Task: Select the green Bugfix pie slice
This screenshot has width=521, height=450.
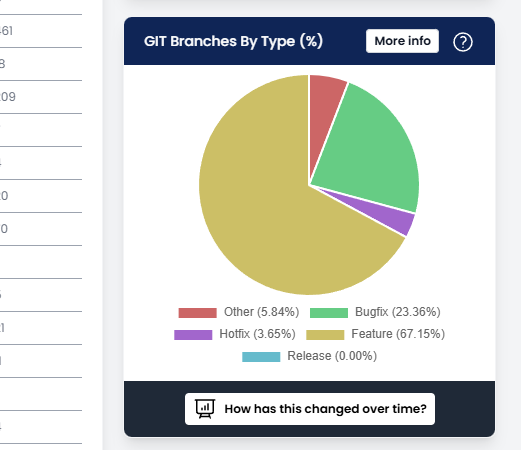Action: [x=370, y=147]
